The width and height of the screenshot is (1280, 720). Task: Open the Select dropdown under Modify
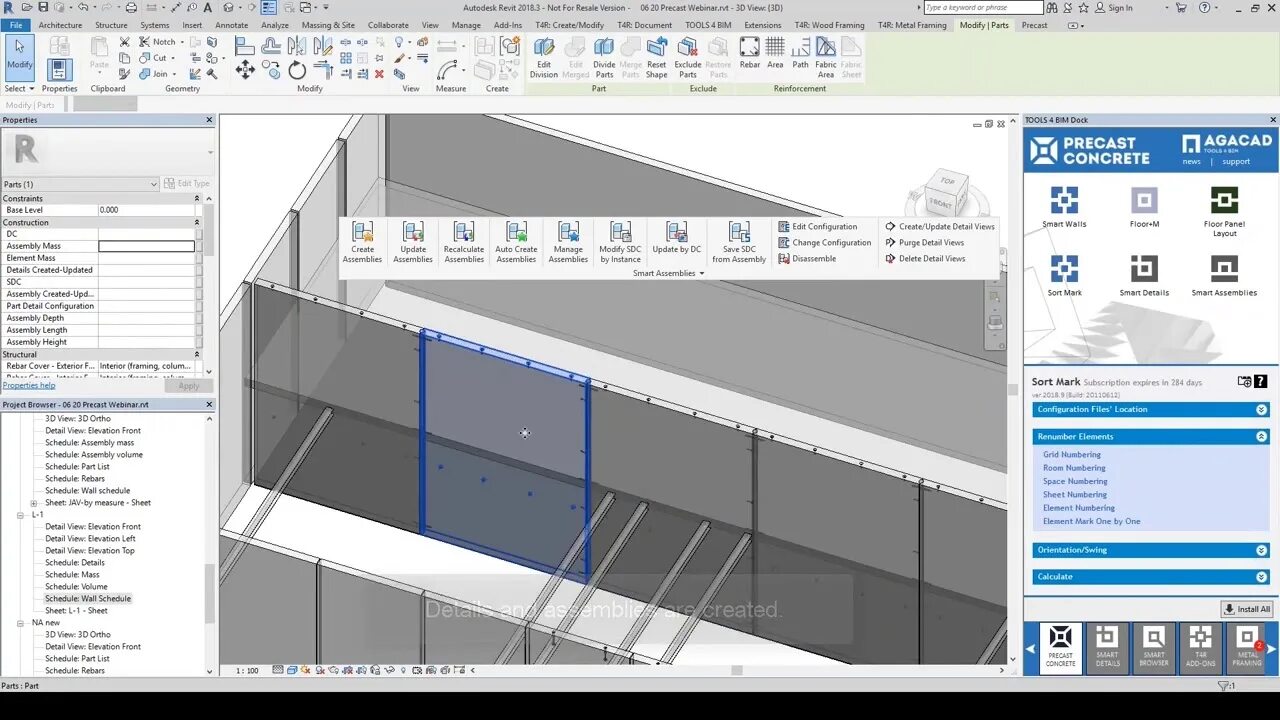point(19,88)
